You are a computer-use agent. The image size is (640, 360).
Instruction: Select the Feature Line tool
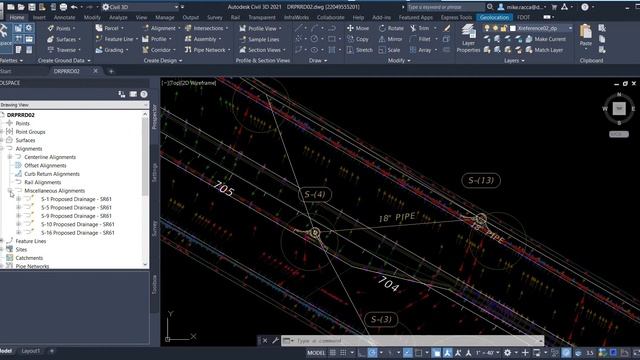116,39
